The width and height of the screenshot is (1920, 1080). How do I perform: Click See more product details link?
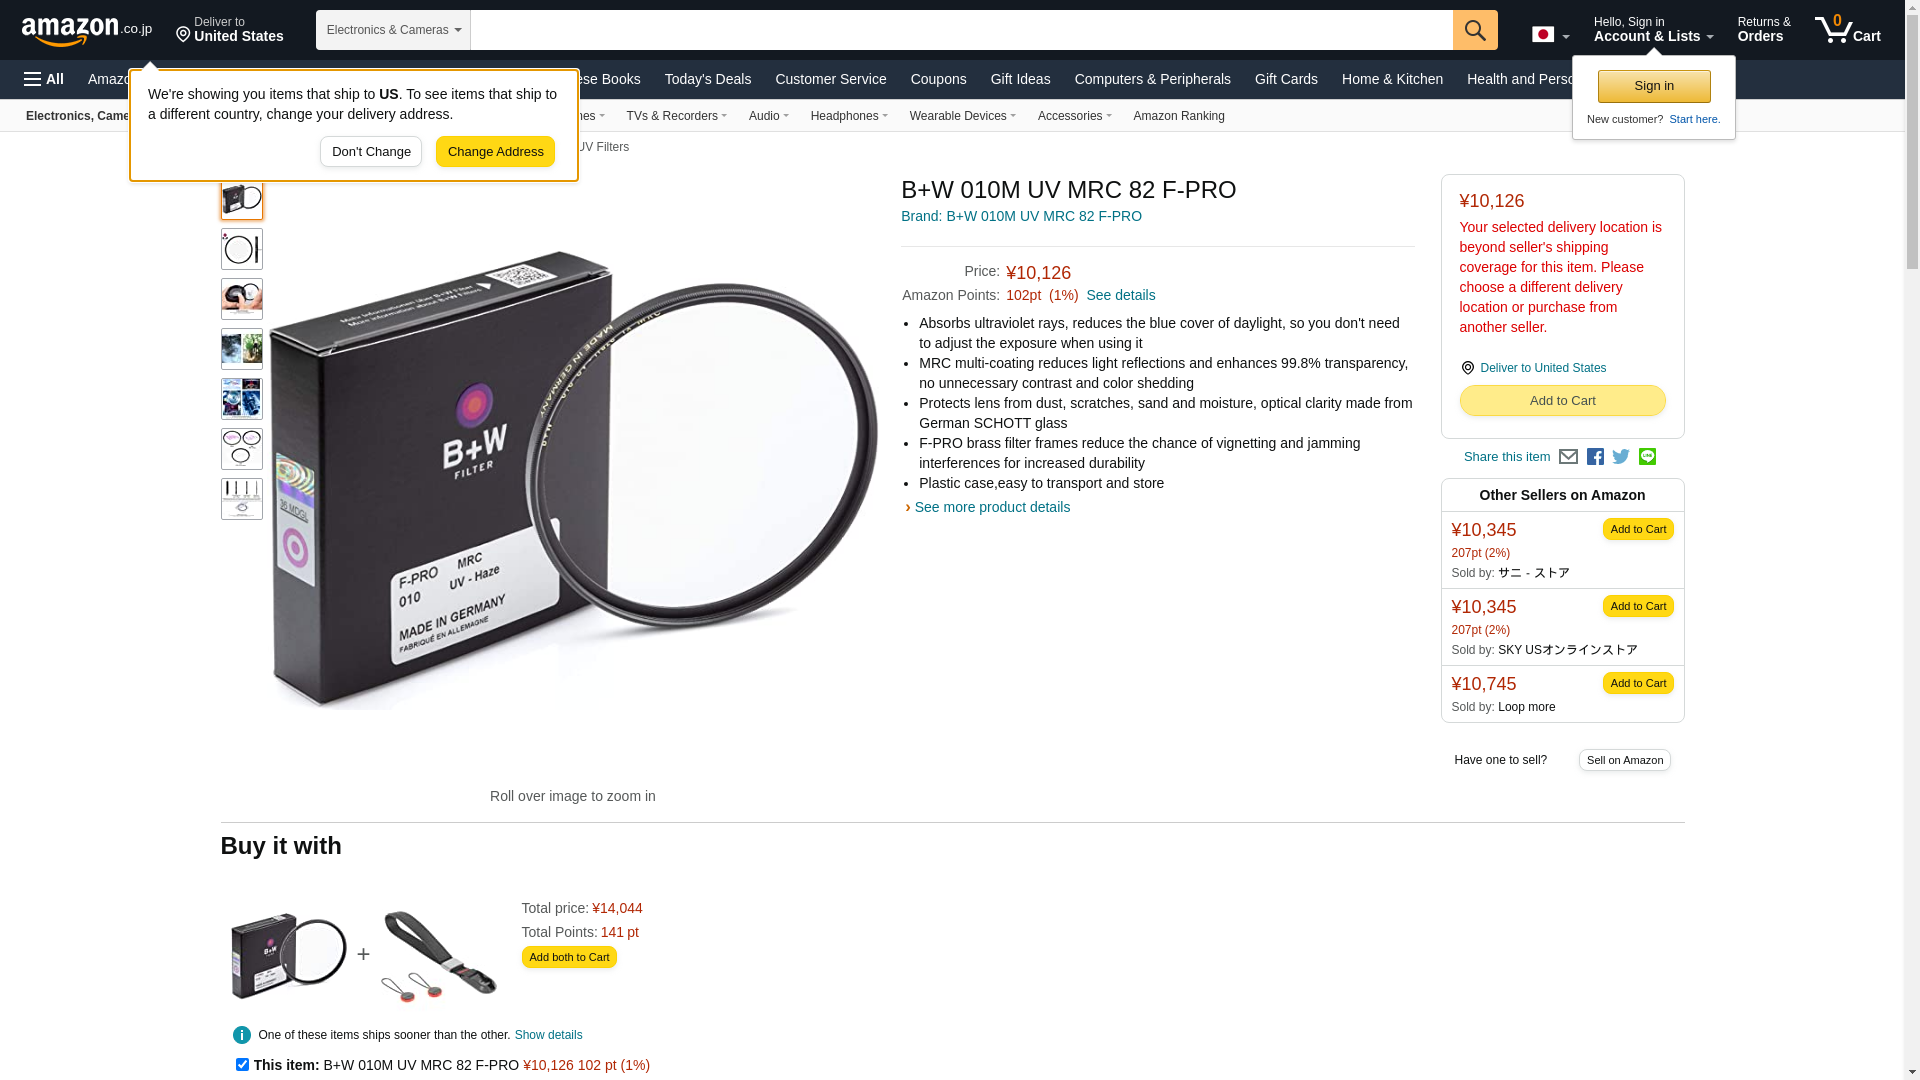tap(991, 507)
